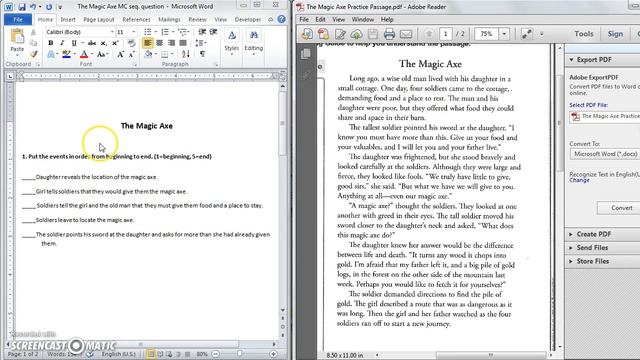The height and width of the screenshot is (360, 640).
Task: Open the Change Case dropdown
Action: pos(102,54)
